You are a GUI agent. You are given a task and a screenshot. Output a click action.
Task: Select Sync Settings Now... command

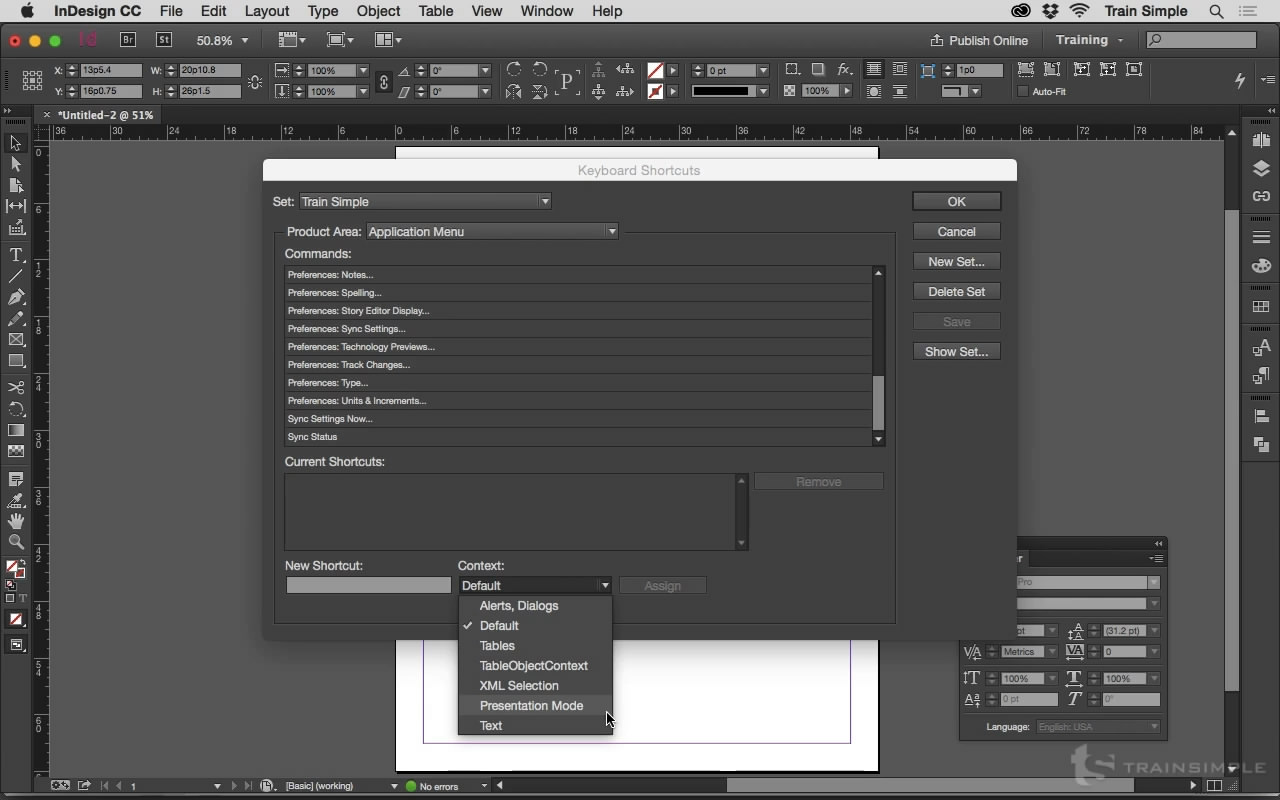click(578, 418)
